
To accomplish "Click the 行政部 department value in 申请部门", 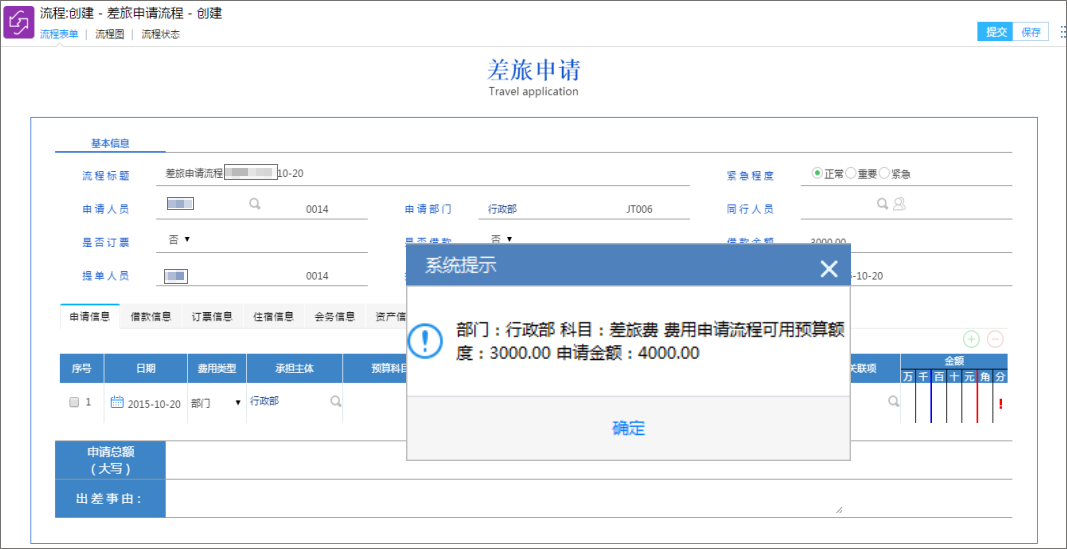I will coord(502,210).
